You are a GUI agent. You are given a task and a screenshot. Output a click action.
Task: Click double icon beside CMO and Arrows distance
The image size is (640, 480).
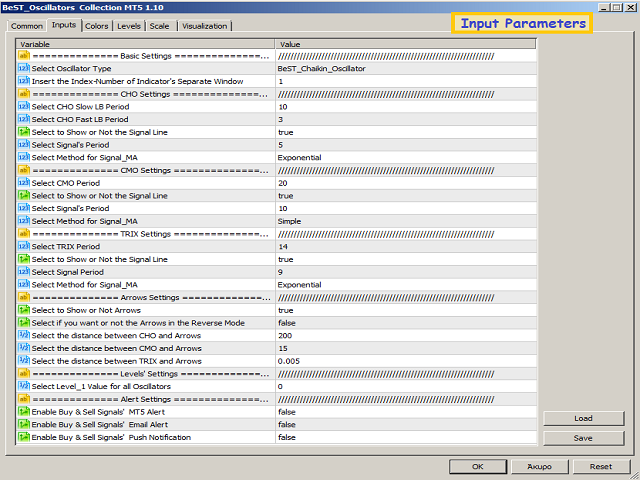24,348
